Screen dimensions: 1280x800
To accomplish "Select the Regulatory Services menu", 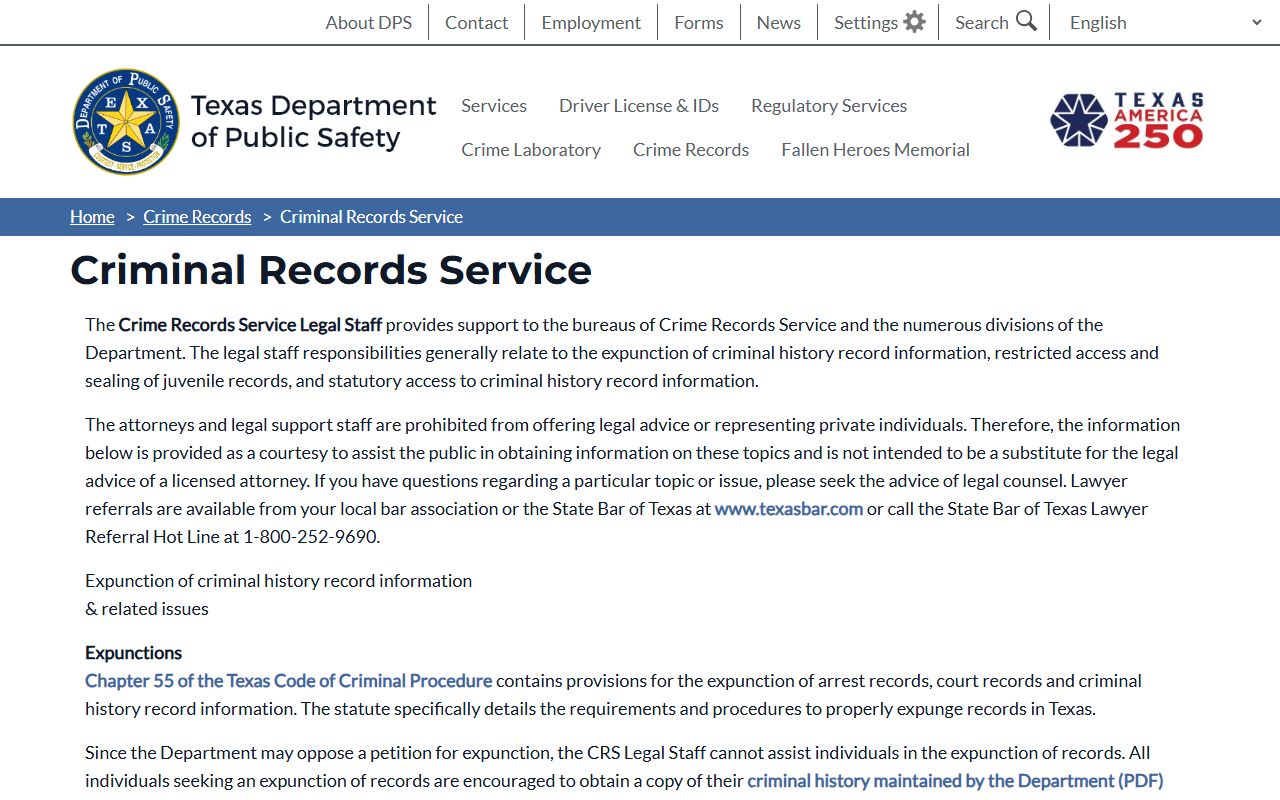I will tap(829, 105).
